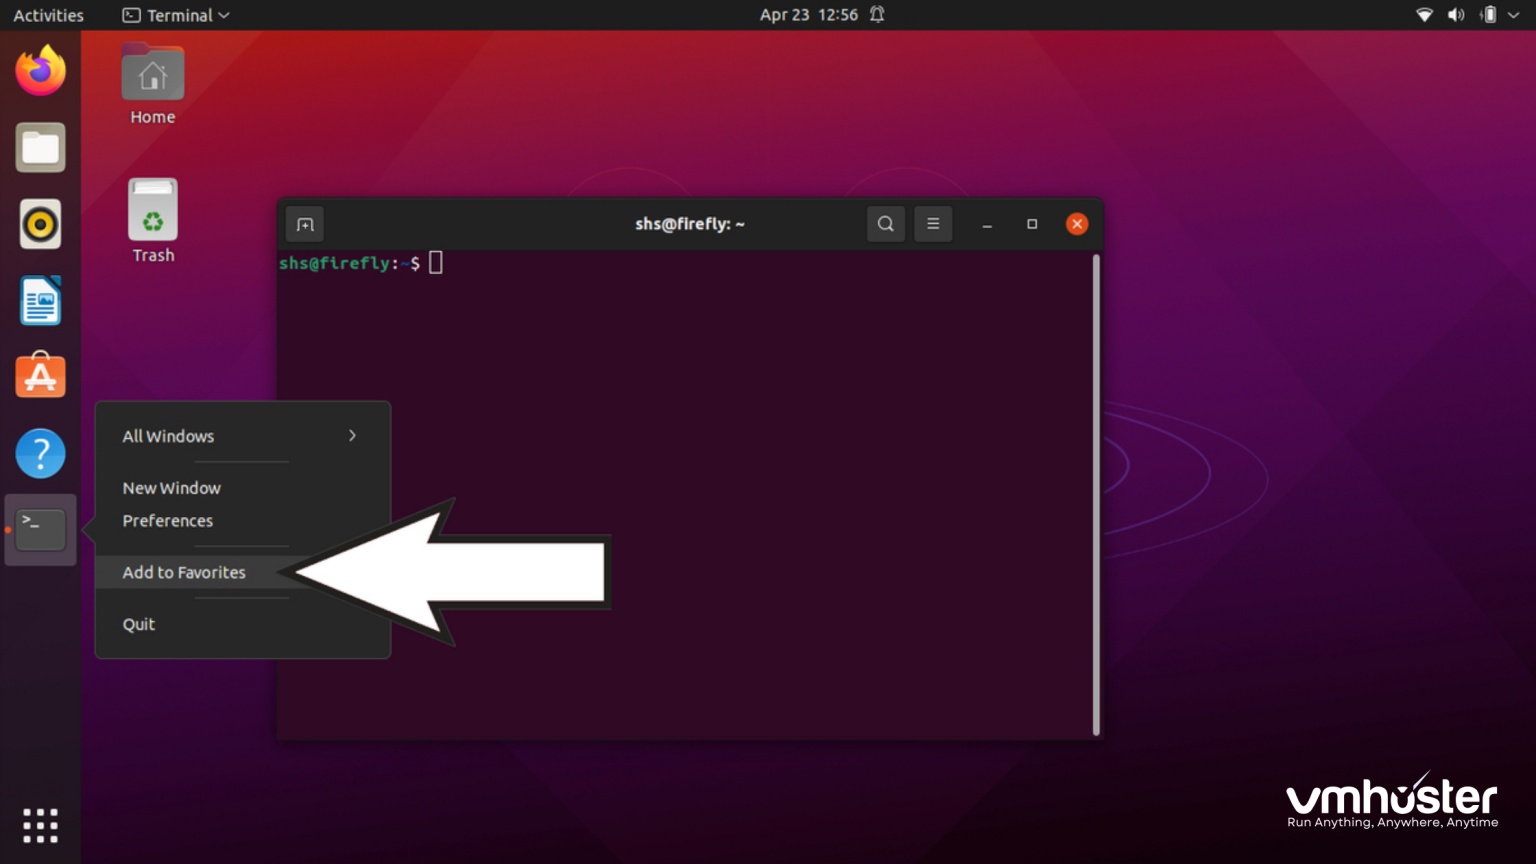The height and width of the screenshot is (864, 1536).
Task: Open the Terminal menu in the top bar
Action: tap(175, 15)
